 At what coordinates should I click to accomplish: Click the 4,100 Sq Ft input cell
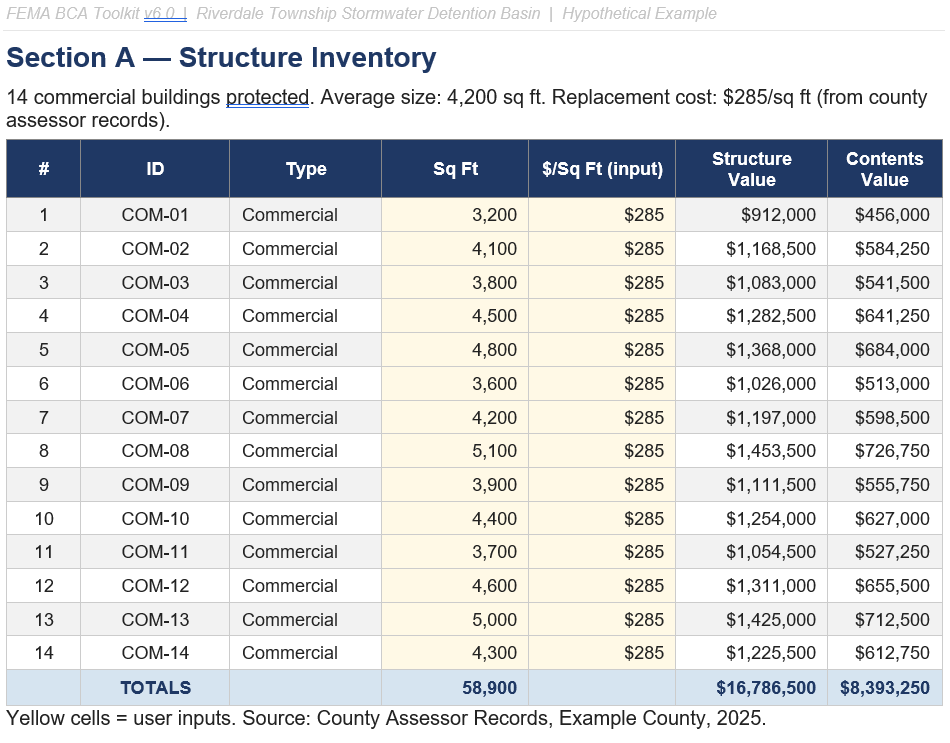click(x=455, y=248)
